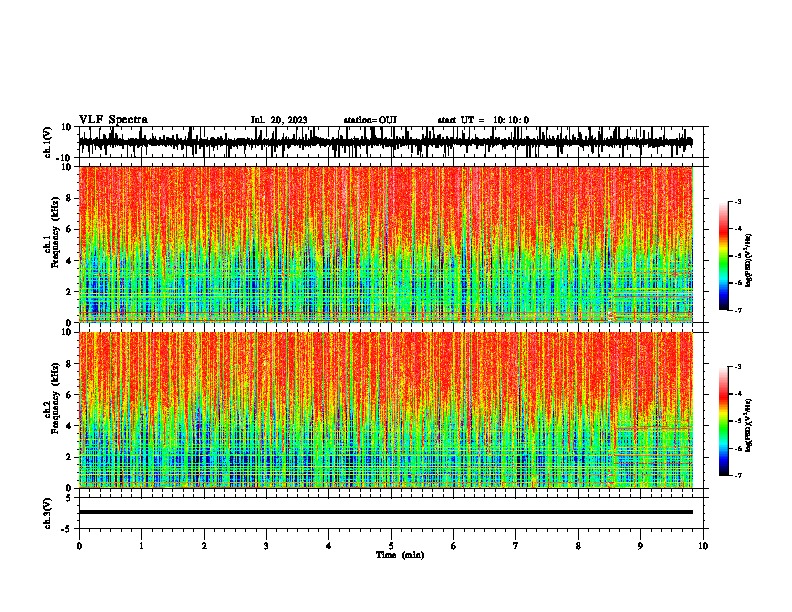Click inside the ch.1 spectrogram panel
This screenshot has height=612, width=792.
click(x=385, y=244)
